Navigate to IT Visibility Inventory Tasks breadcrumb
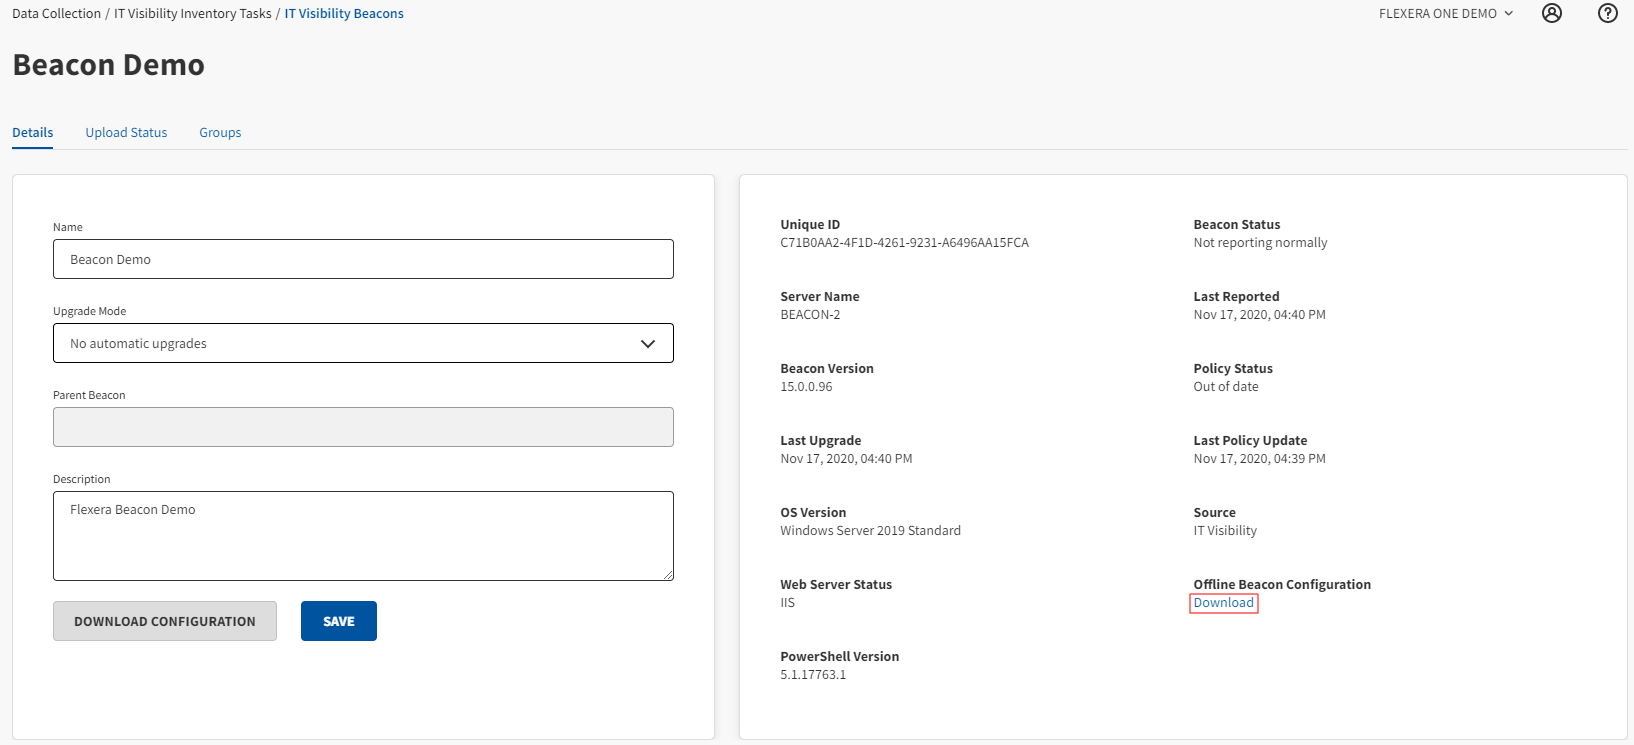Image resolution: width=1634 pixels, height=745 pixels. (193, 14)
